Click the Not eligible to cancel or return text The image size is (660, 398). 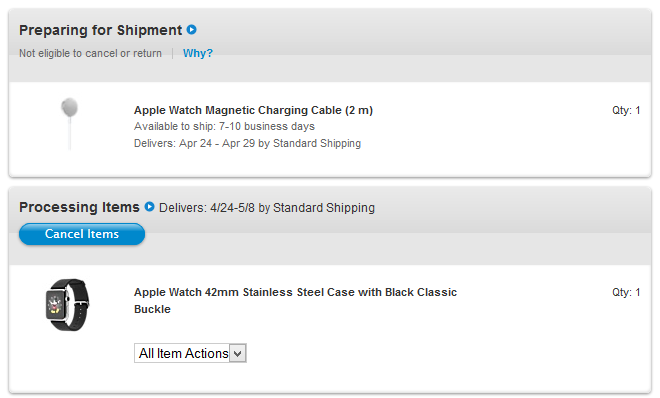pos(90,53)
